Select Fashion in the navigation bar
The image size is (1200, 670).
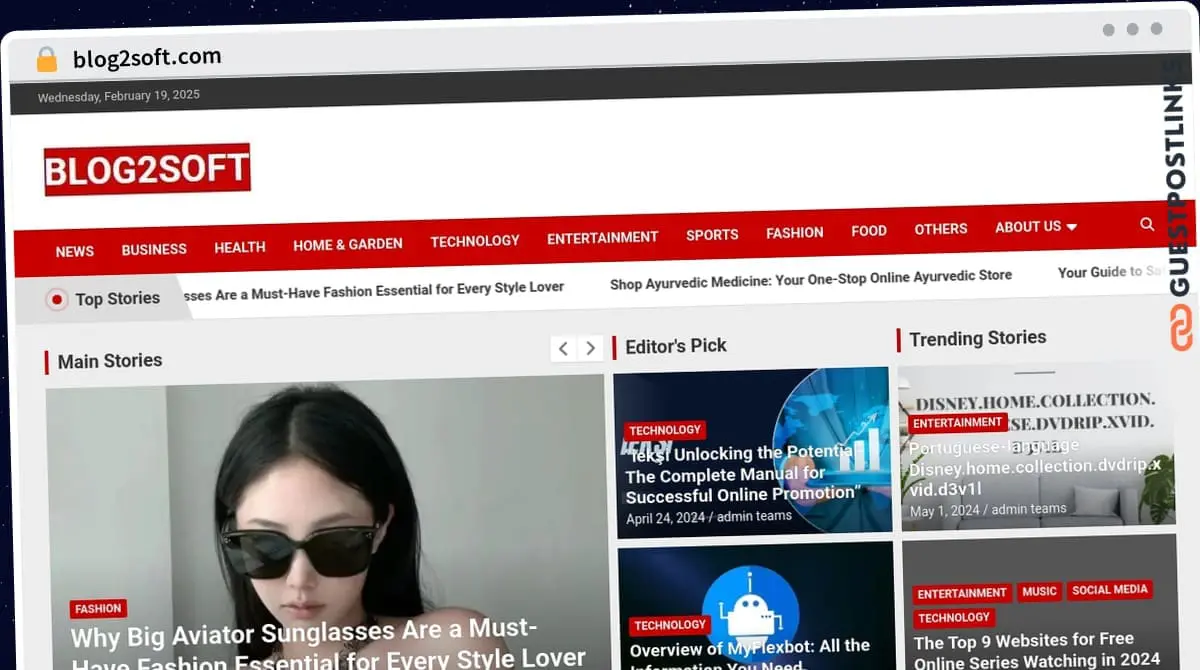pyautogui.click(x=795, y=232)
